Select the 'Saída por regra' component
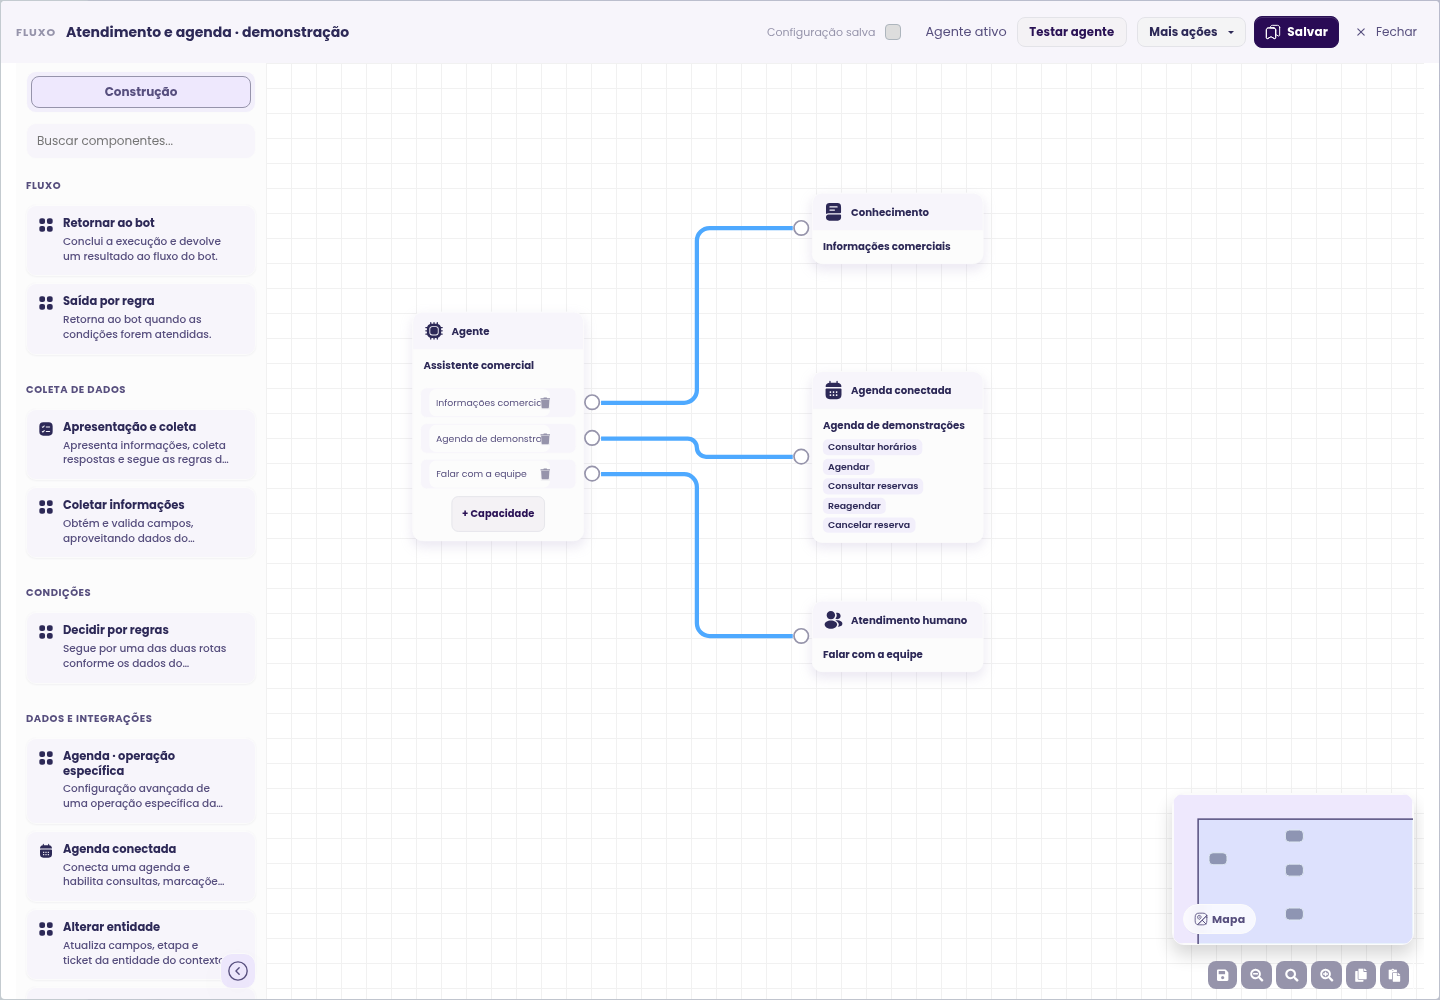 click(141, 319)
